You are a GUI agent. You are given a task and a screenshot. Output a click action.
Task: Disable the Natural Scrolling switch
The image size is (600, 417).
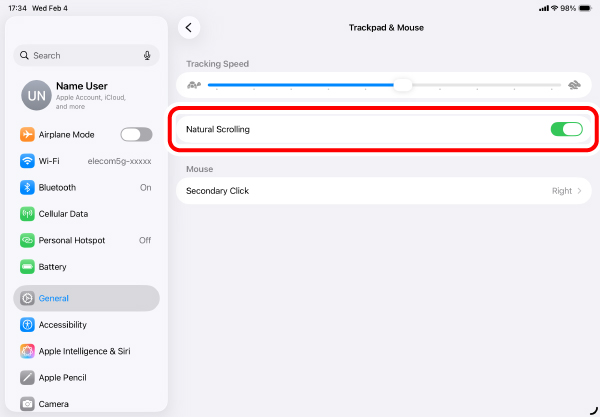coord(566,129)
